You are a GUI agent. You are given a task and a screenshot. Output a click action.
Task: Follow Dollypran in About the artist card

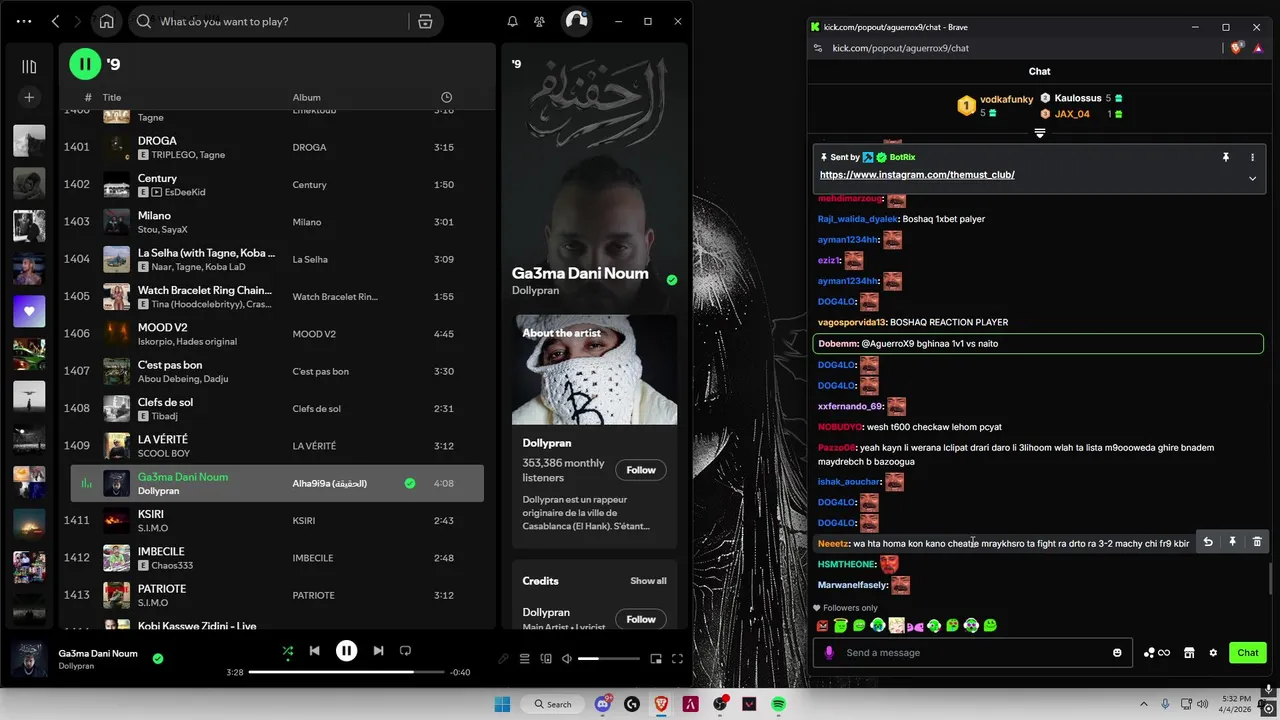tap(641, 470)
